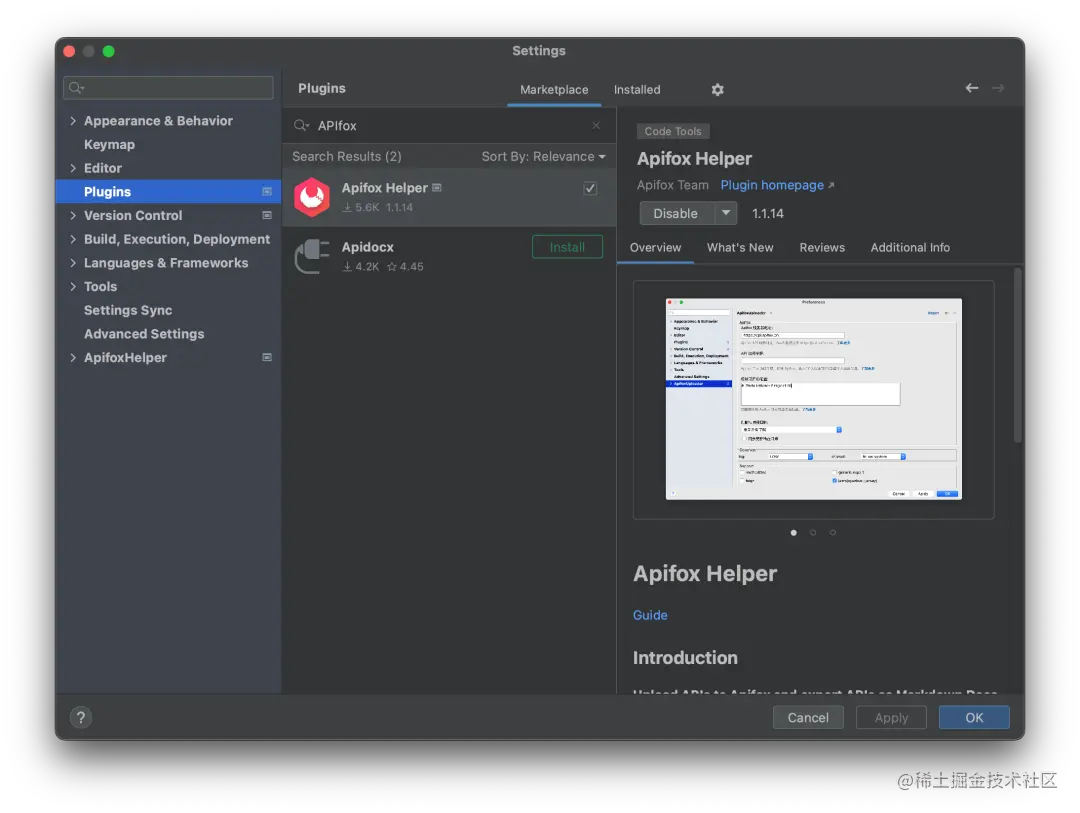Select Advanced Settings in settings tree
The image size is (1080, 813).
(144, 333)
